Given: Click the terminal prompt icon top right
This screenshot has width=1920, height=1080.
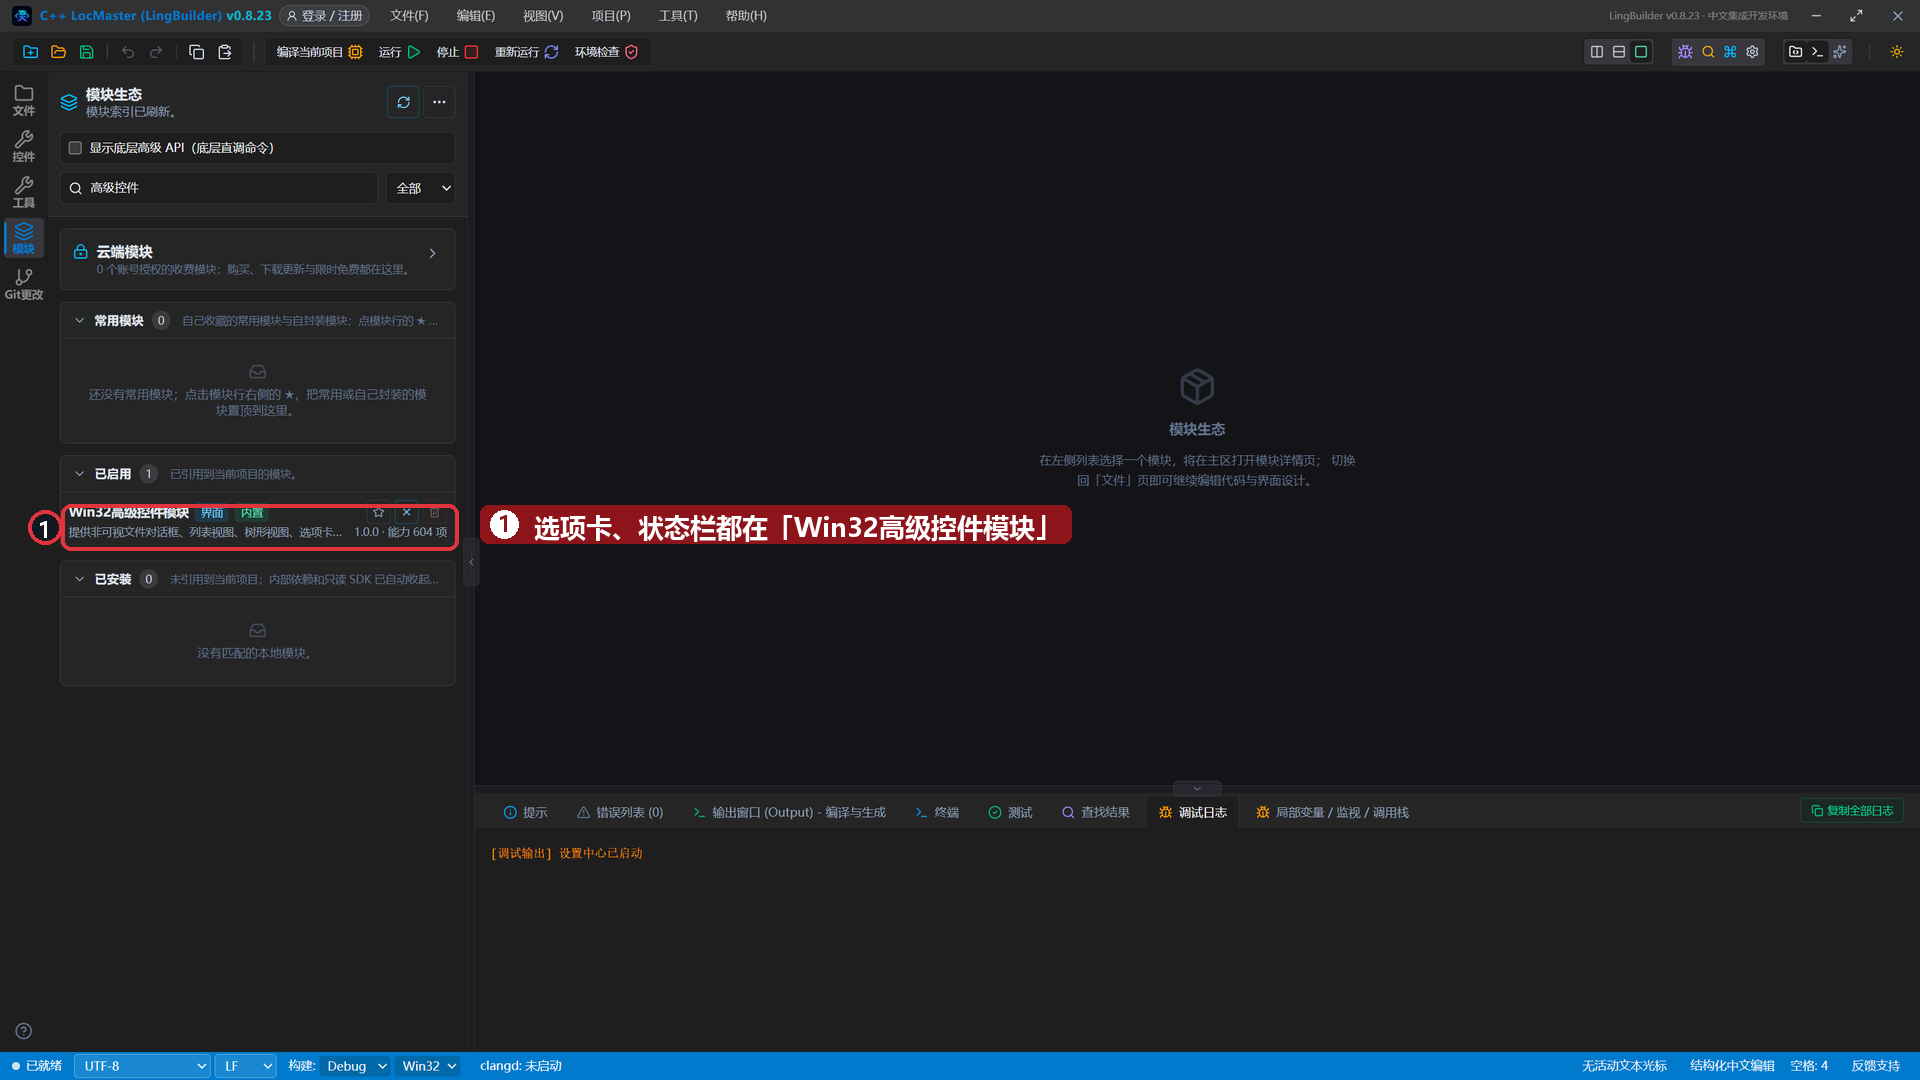Looking at the screenshot, I should coord(1817,52).
